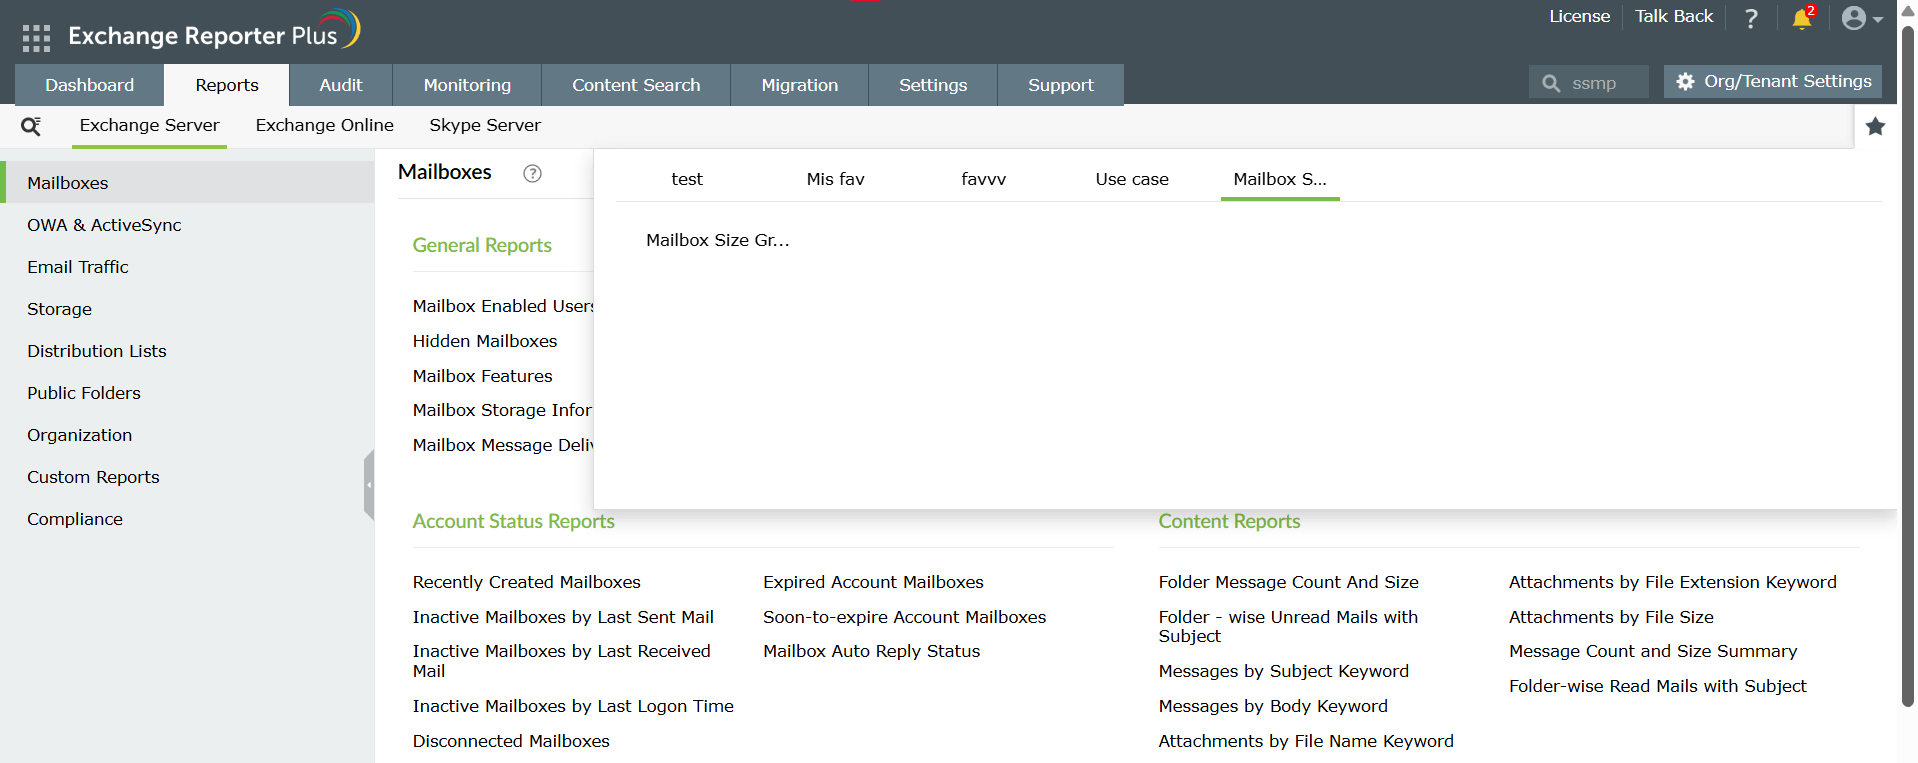
Task: Switch to the Dashboard tab
Action: (x=90, y=85)
